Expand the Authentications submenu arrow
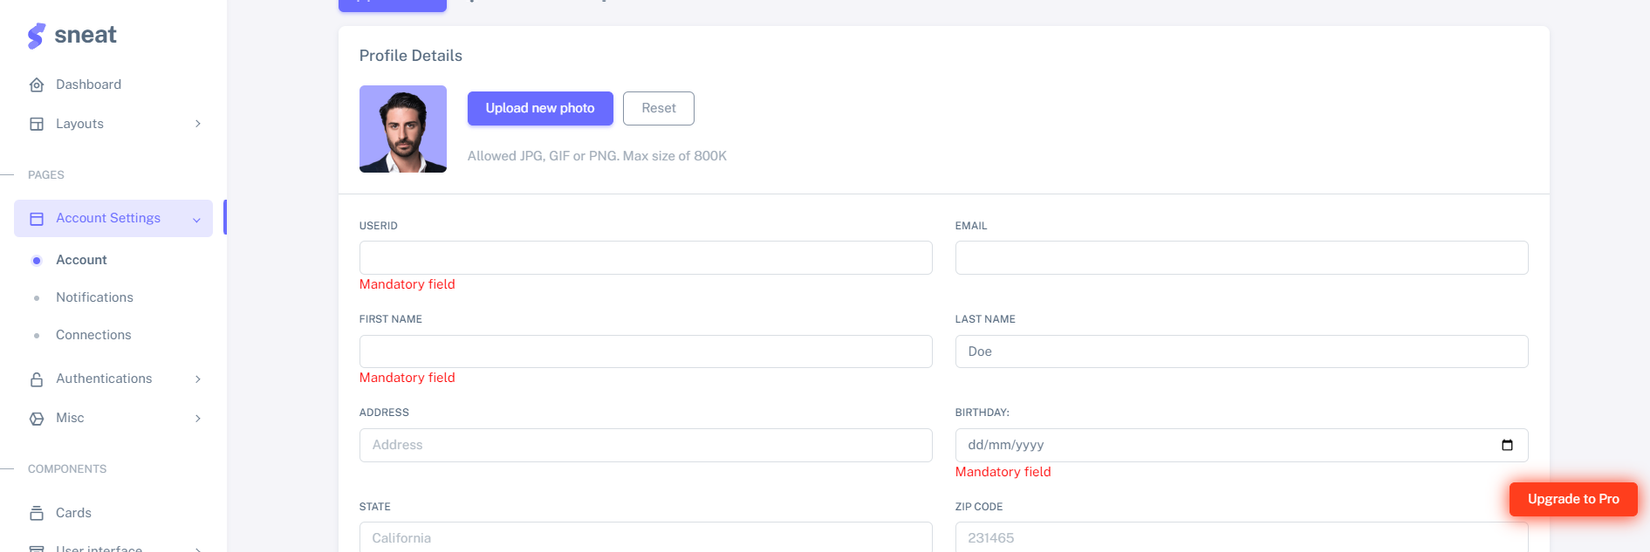This screenshot has width=1650, height=552. click(x=198, y=379)
